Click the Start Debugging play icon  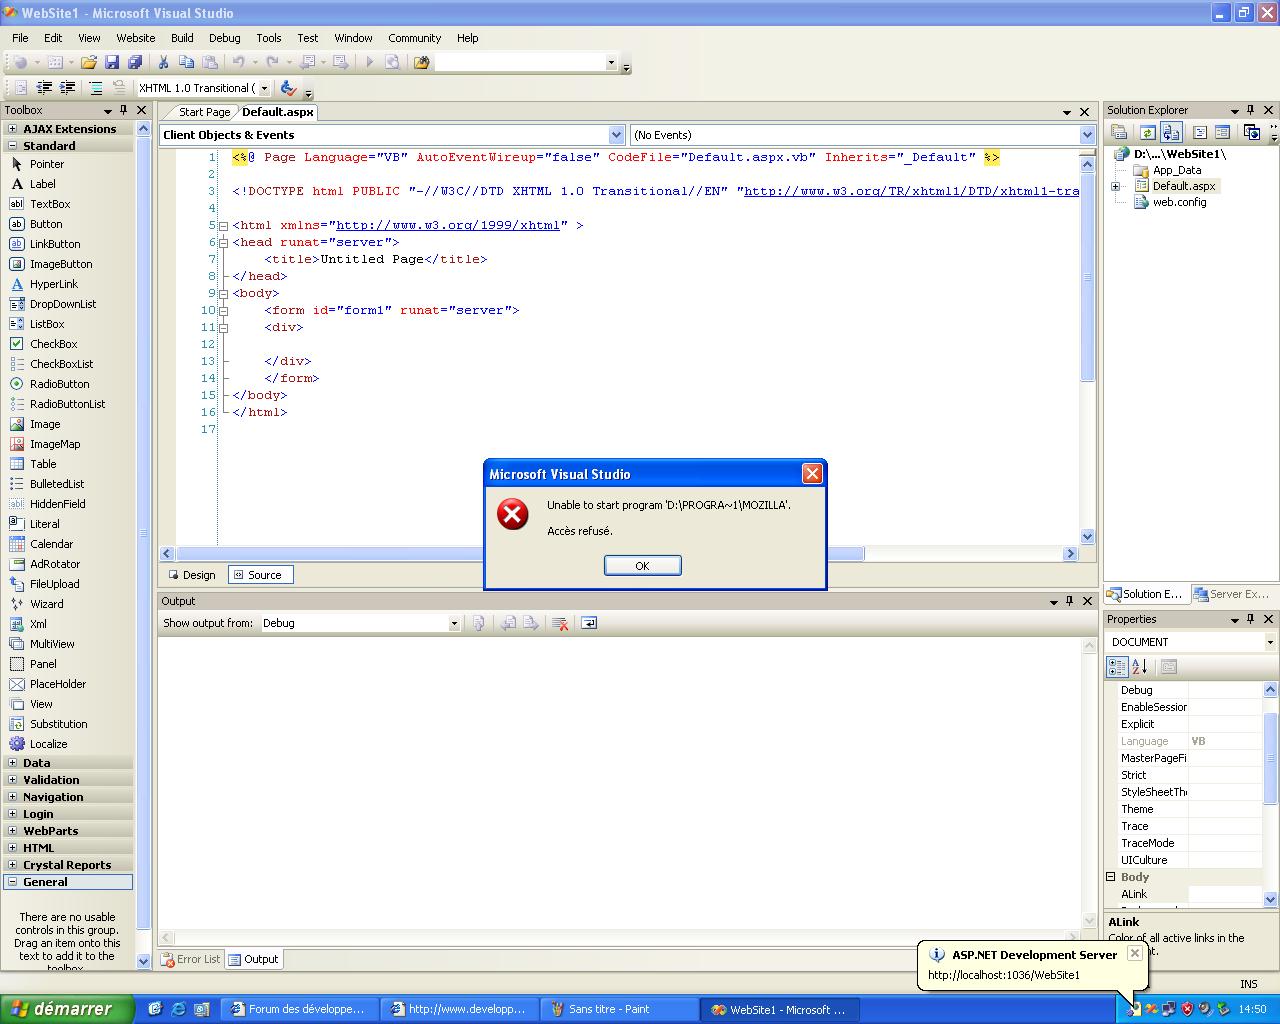(x=369, y=62)
